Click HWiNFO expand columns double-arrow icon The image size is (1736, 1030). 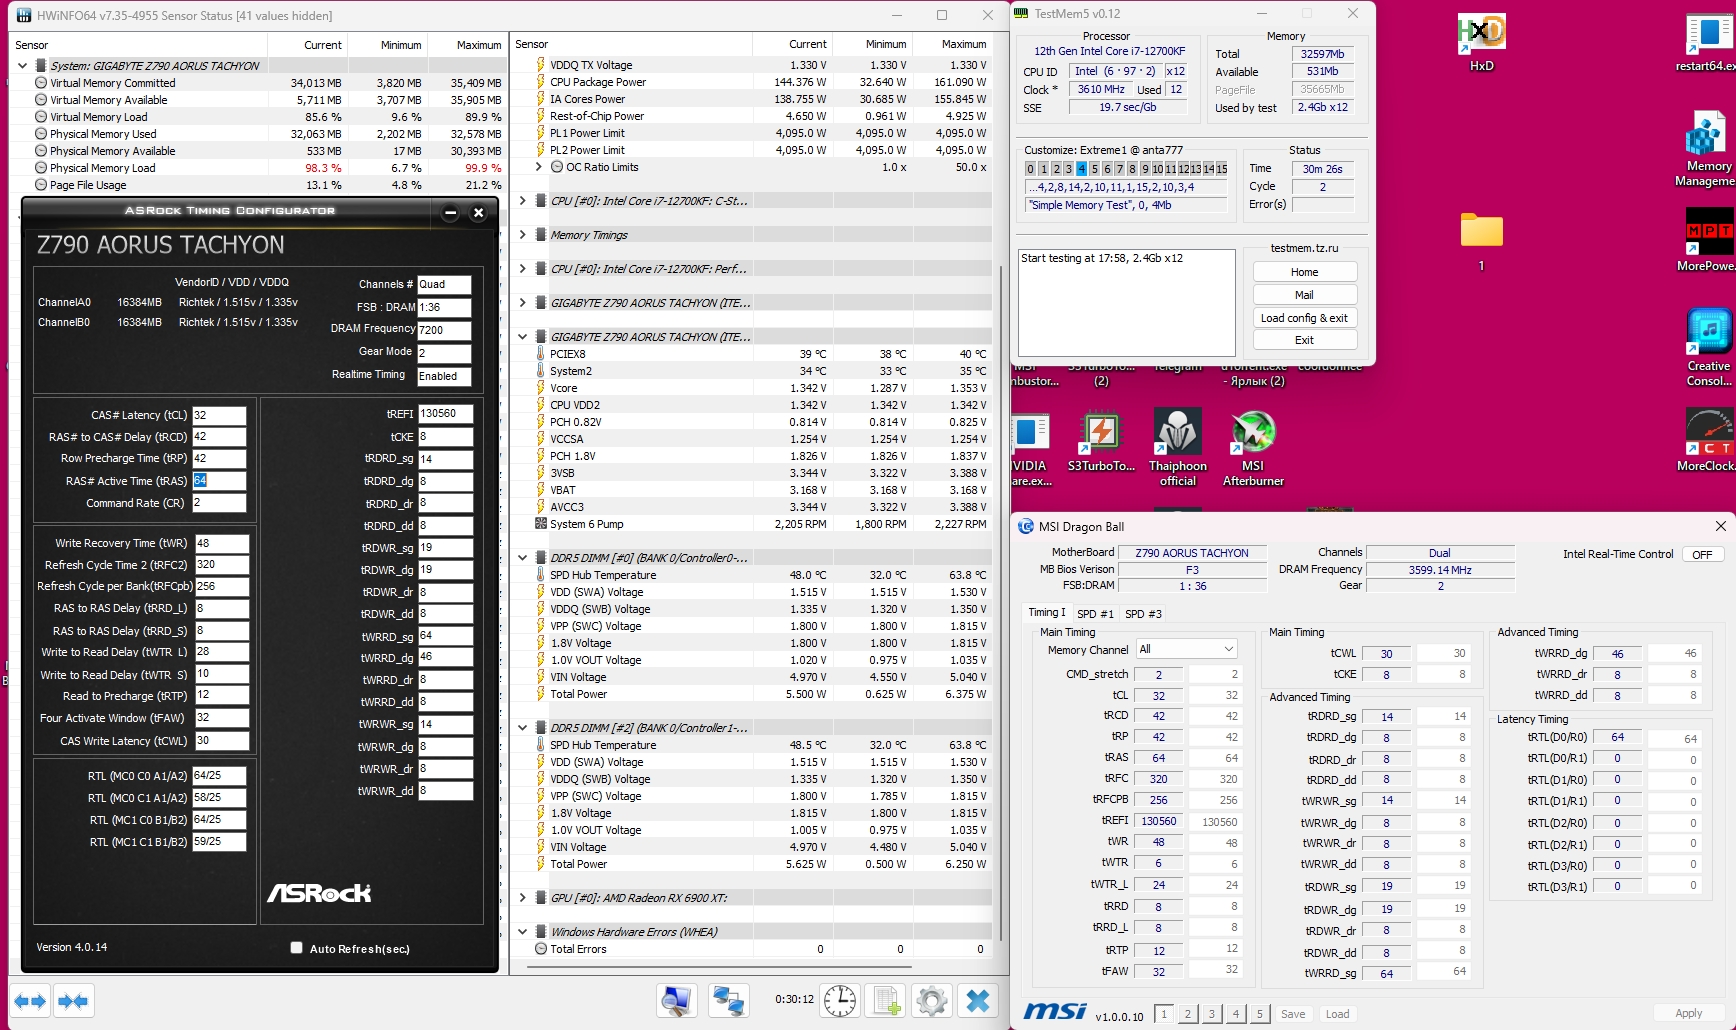30,1001
